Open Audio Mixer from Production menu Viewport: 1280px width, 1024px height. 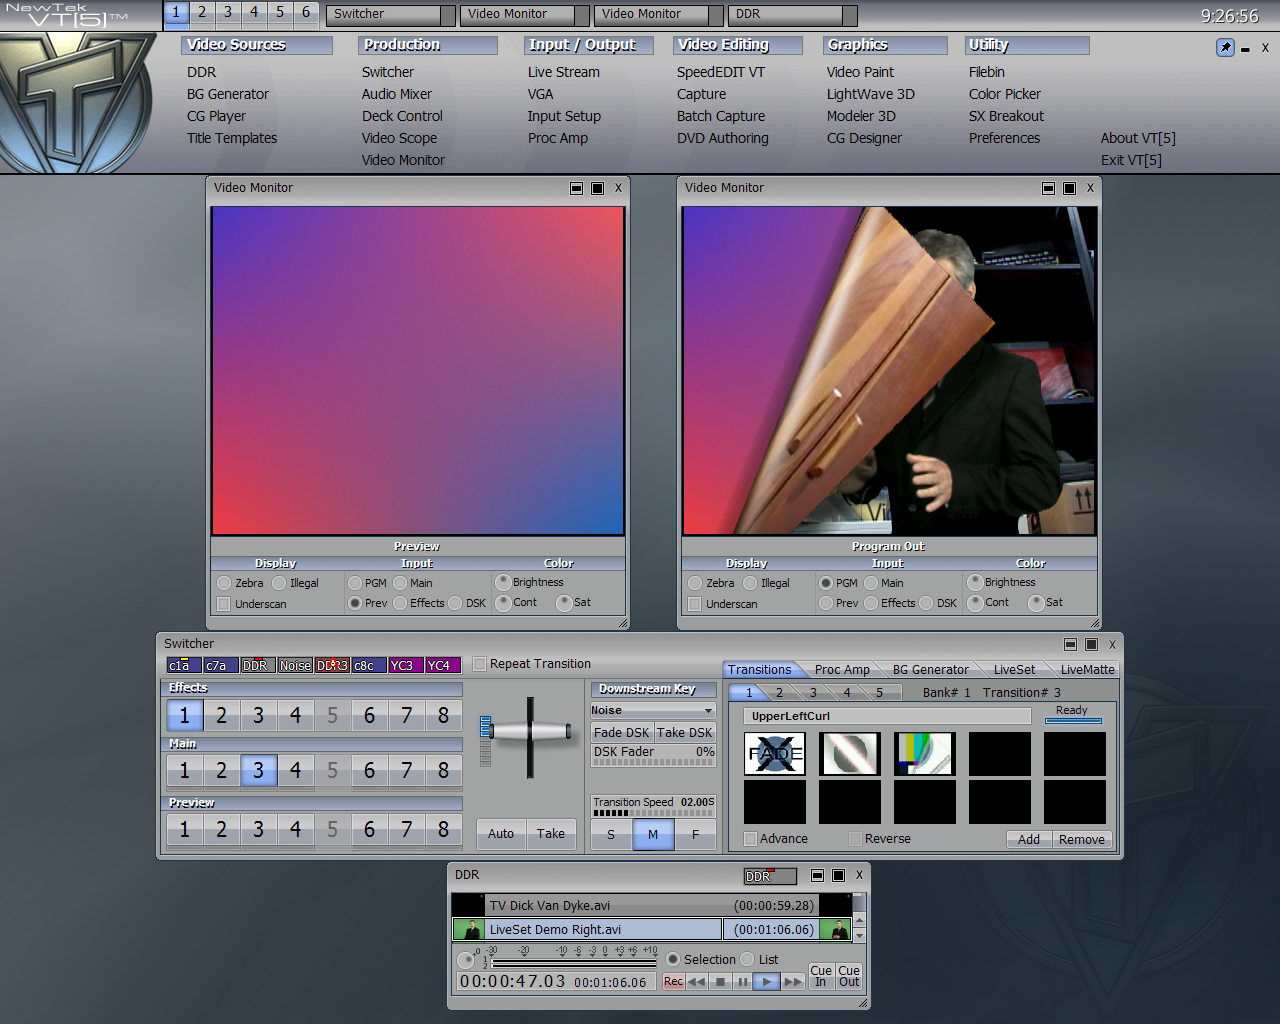[397, 94]
